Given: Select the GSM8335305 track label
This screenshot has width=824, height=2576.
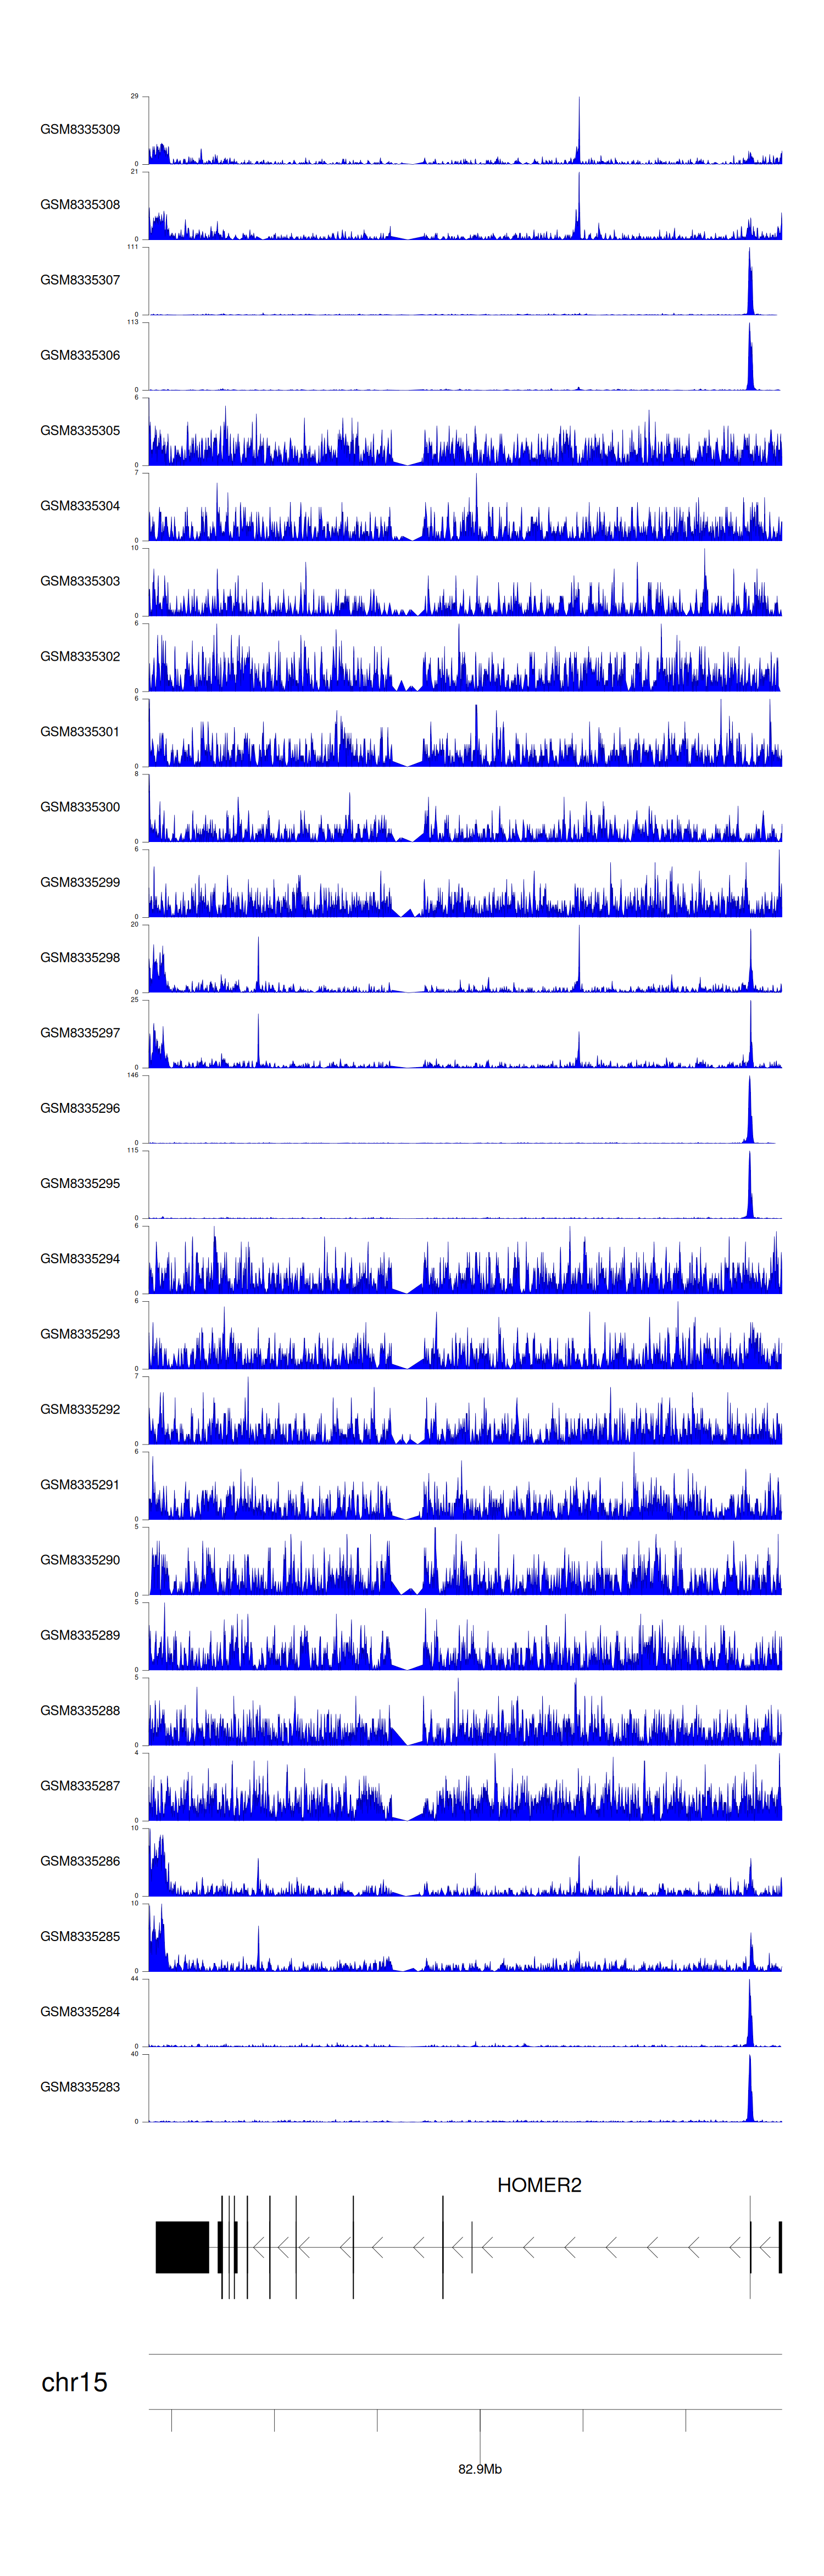Looking at the screenshot, I should click(x=80, y=430).
